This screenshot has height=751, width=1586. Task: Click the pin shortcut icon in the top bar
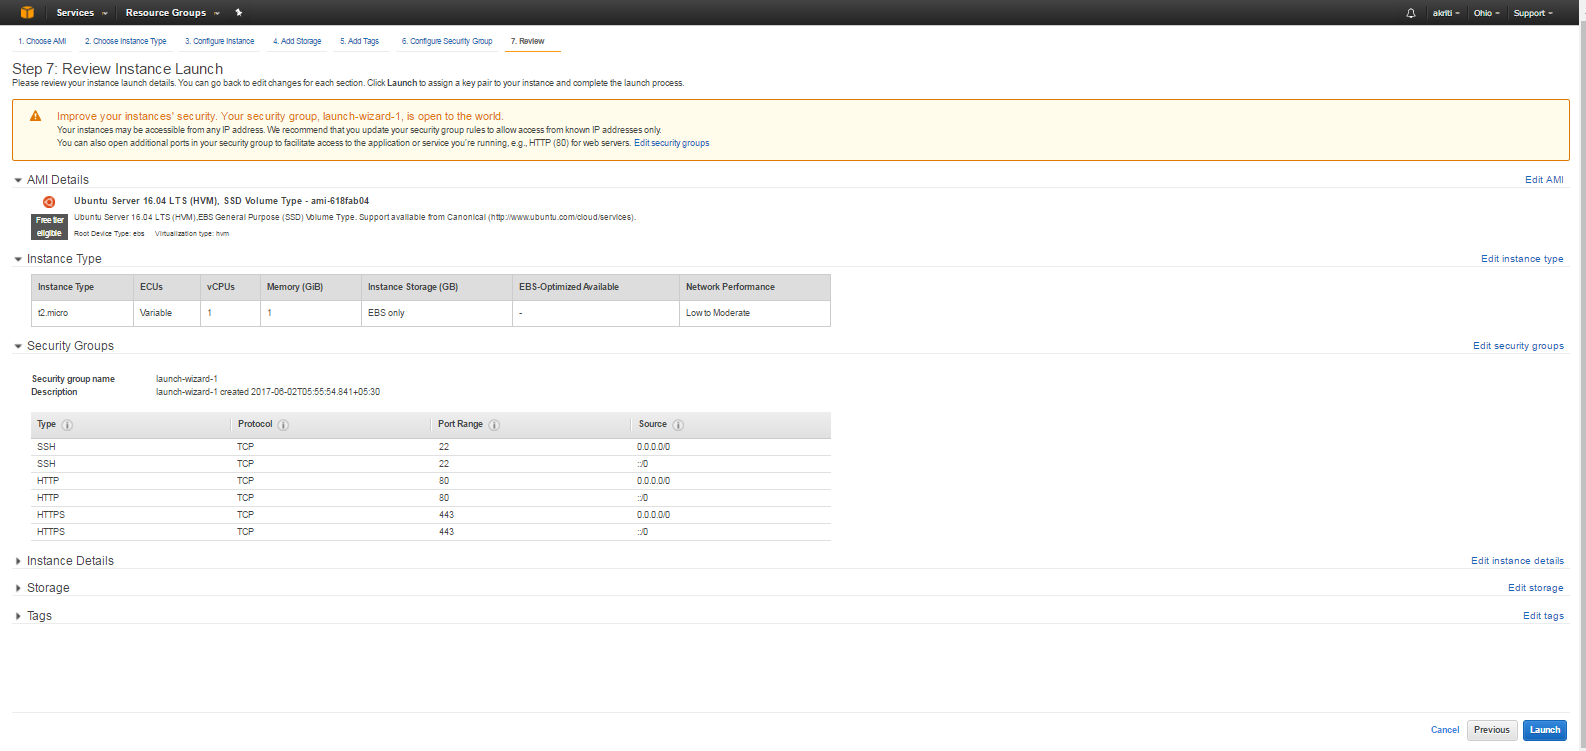238,13
